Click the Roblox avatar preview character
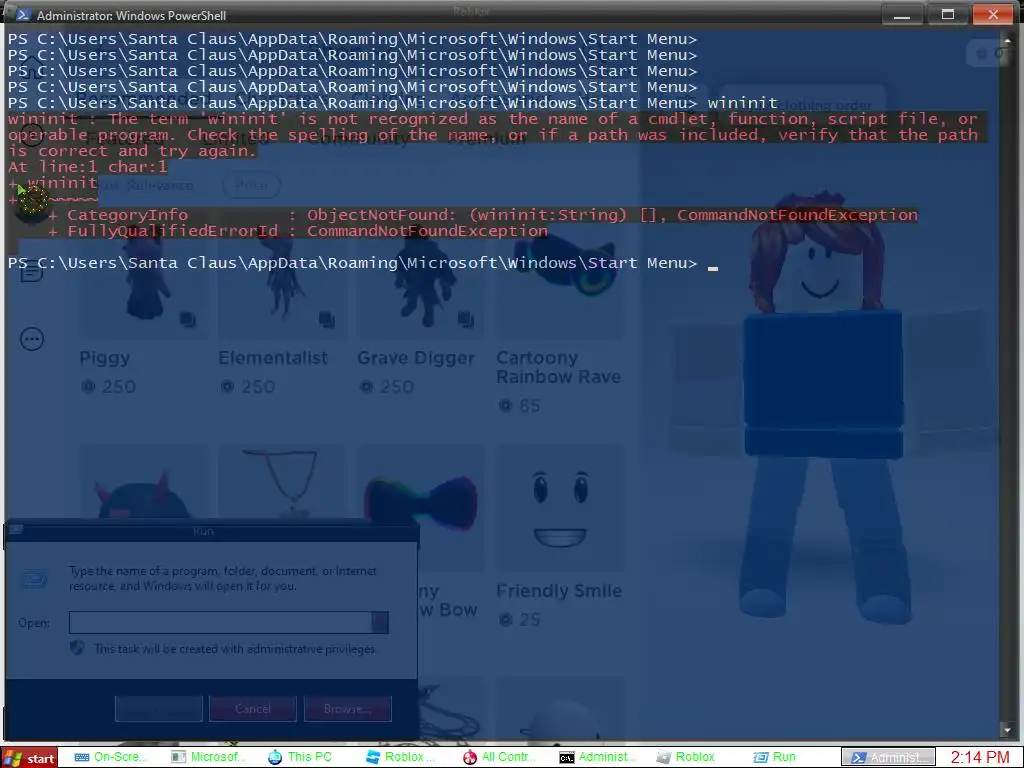This screenshot has width=1024, height=768. (x=823, y=408)
